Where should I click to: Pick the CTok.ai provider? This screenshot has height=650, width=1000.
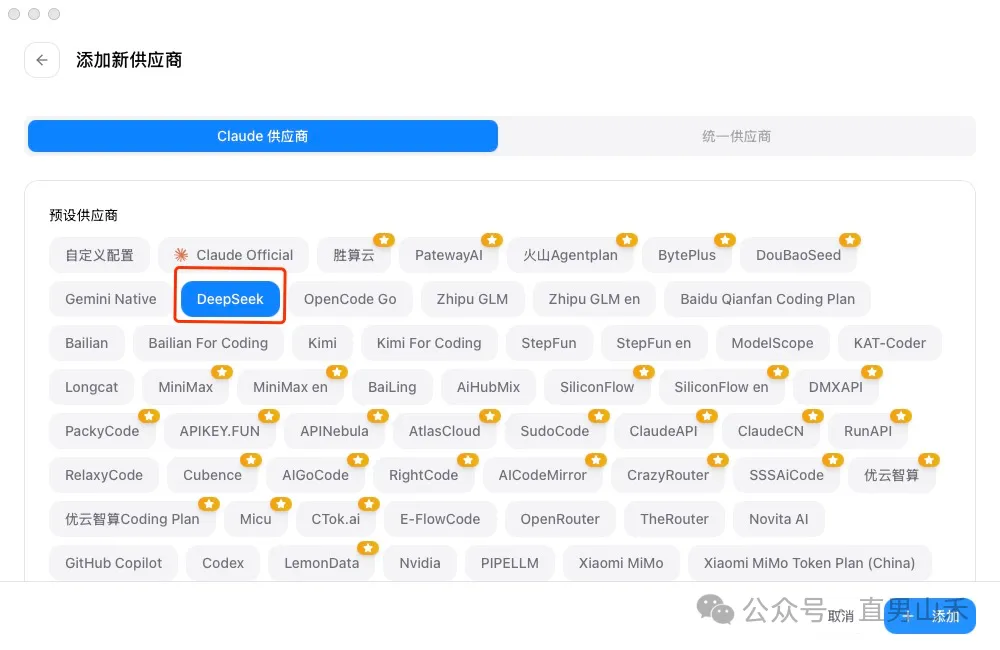coord(335,519)
